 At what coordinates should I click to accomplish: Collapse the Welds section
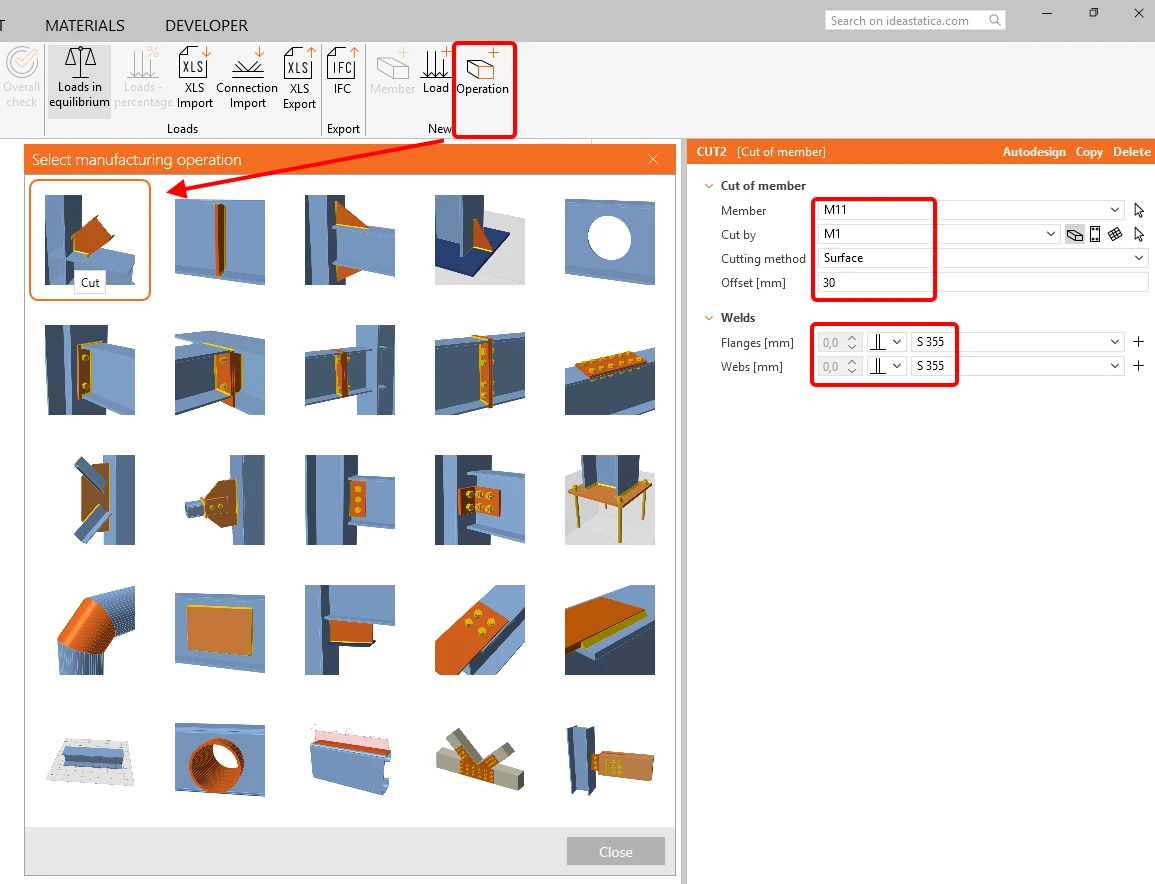[x=709, y=318]
